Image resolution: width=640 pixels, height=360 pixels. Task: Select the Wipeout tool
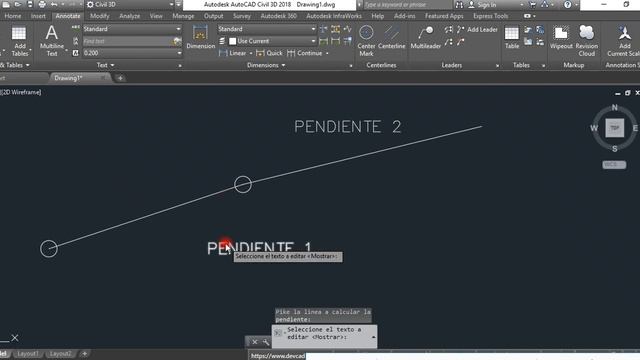point(561,38)
